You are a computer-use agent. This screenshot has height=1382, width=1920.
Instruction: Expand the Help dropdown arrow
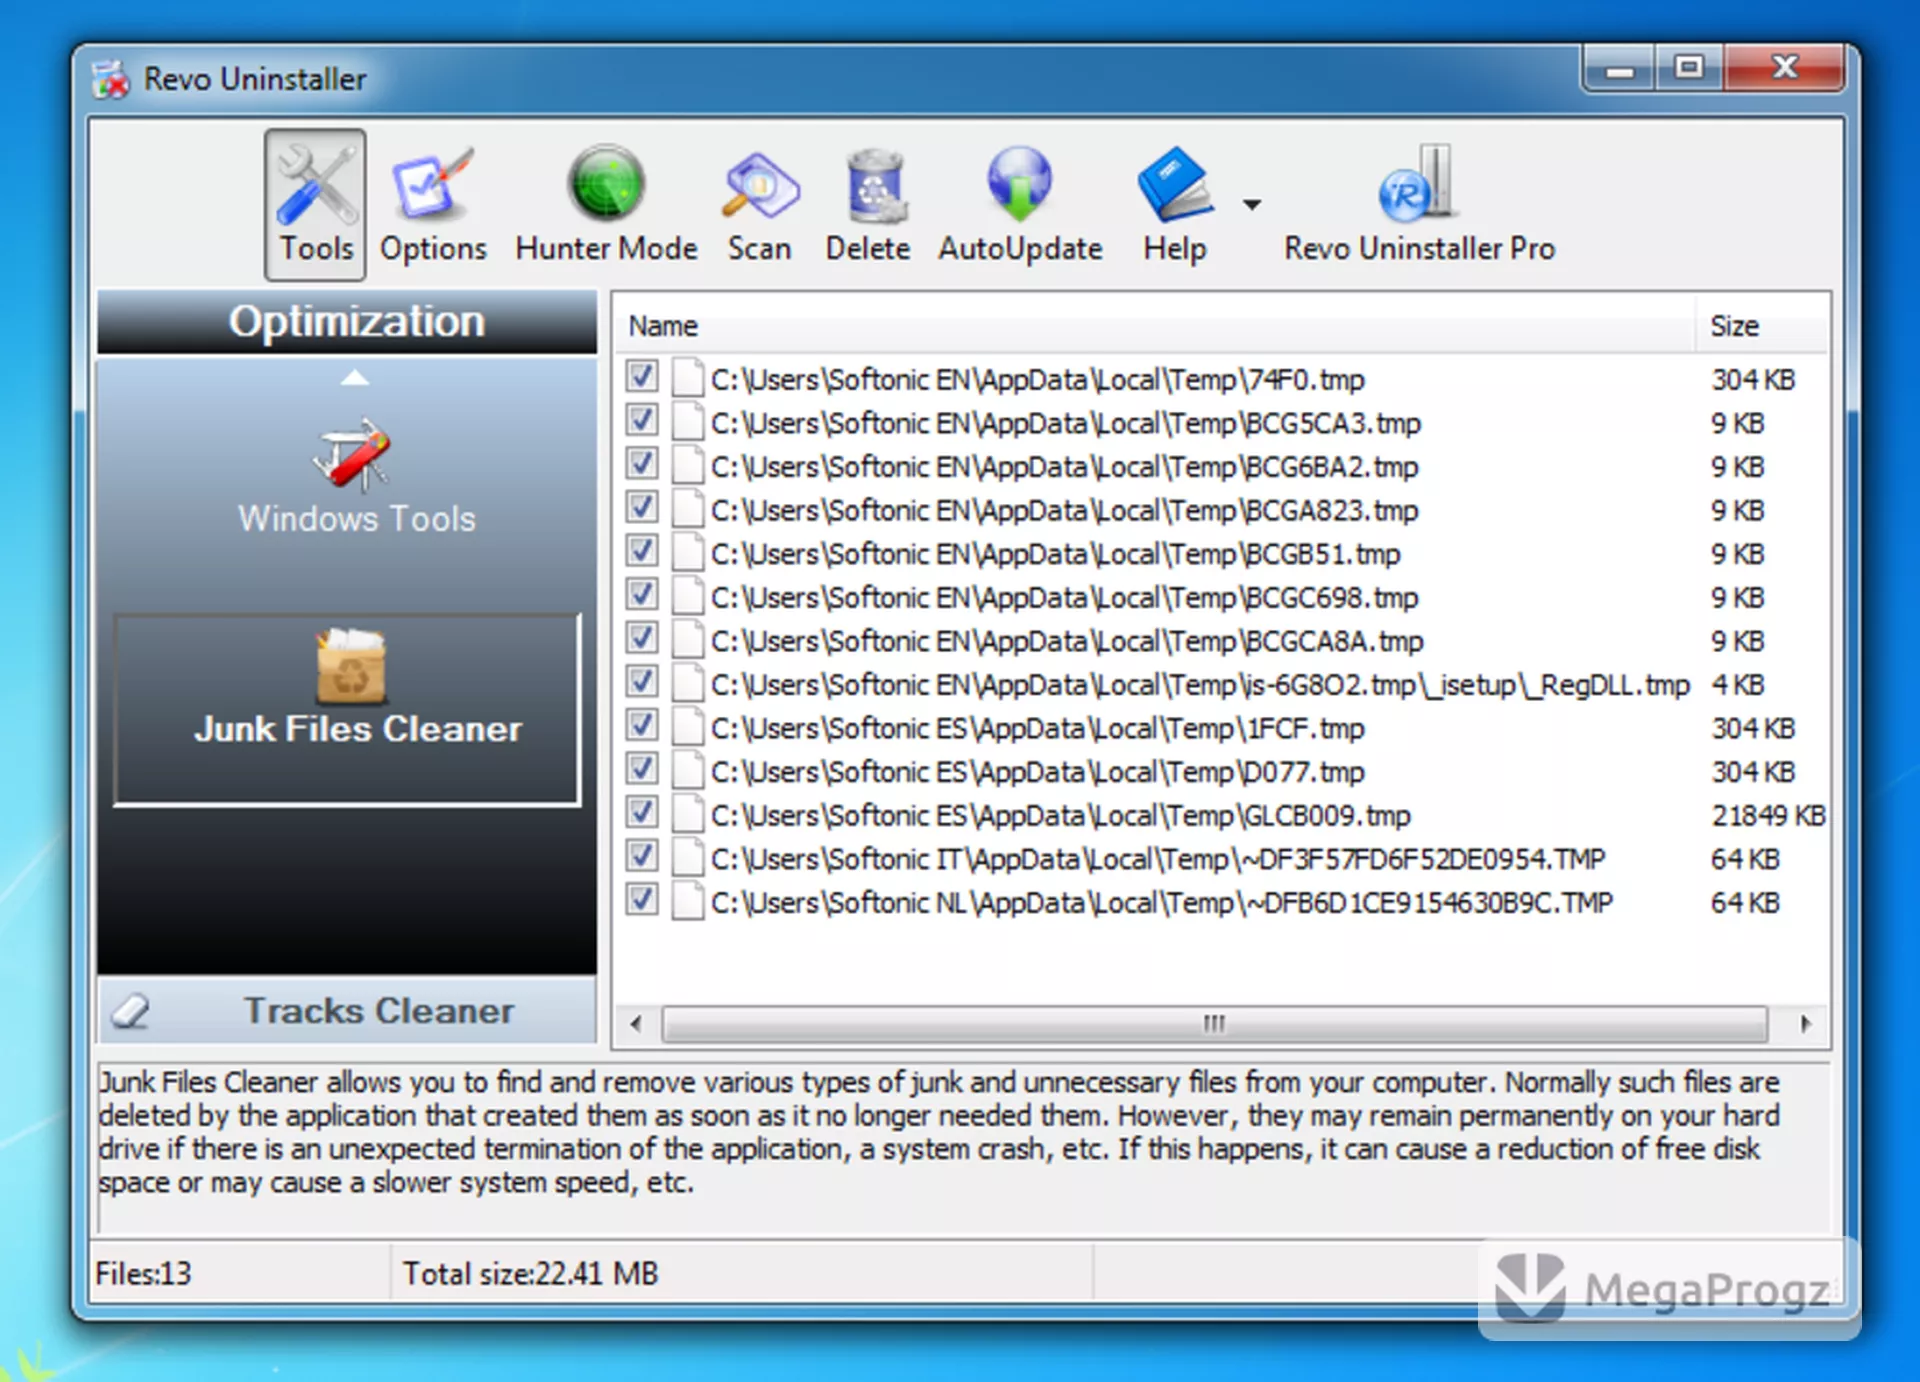point(1252,204)
